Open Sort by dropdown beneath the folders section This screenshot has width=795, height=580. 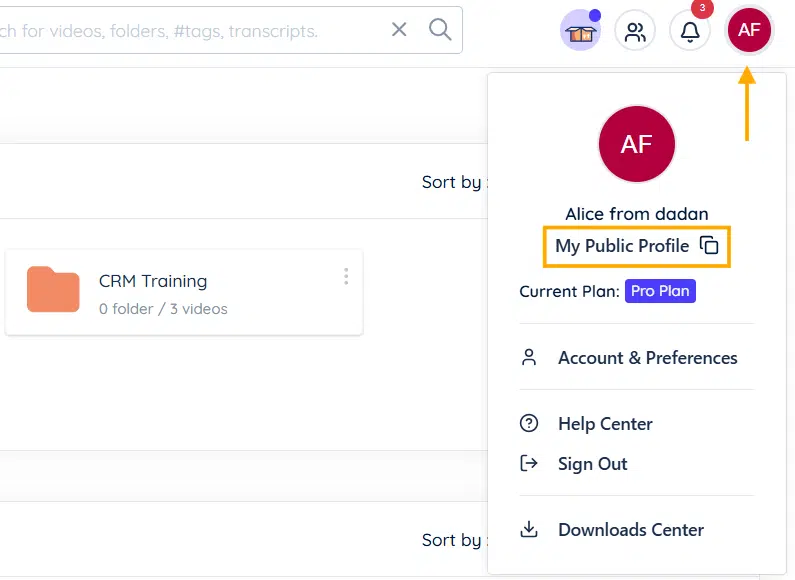455,540
